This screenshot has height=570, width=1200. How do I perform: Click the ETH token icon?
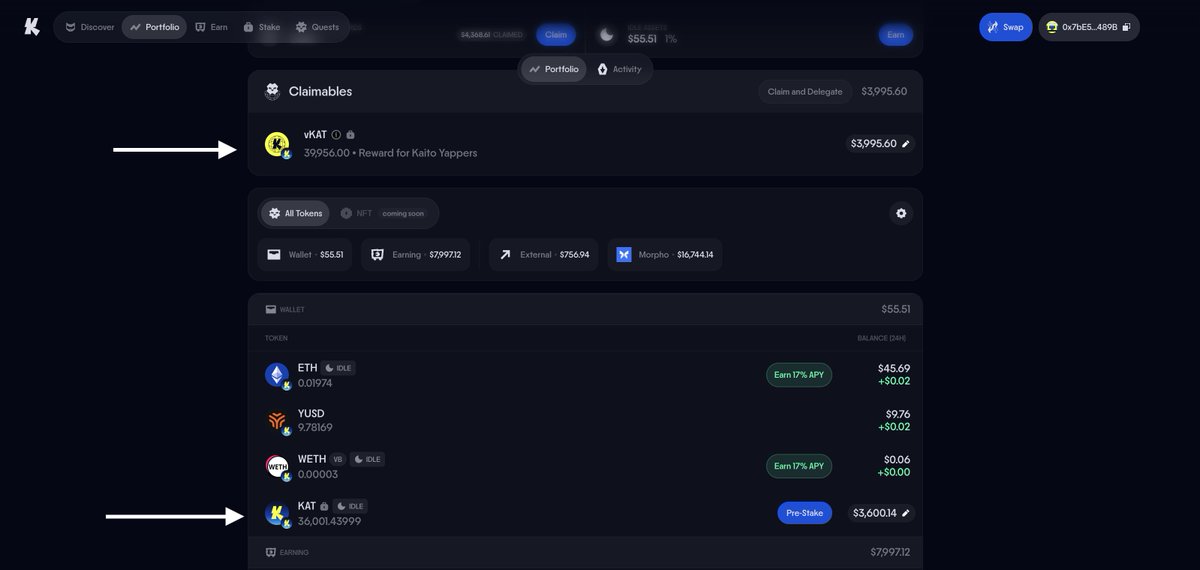pos(277,376)
